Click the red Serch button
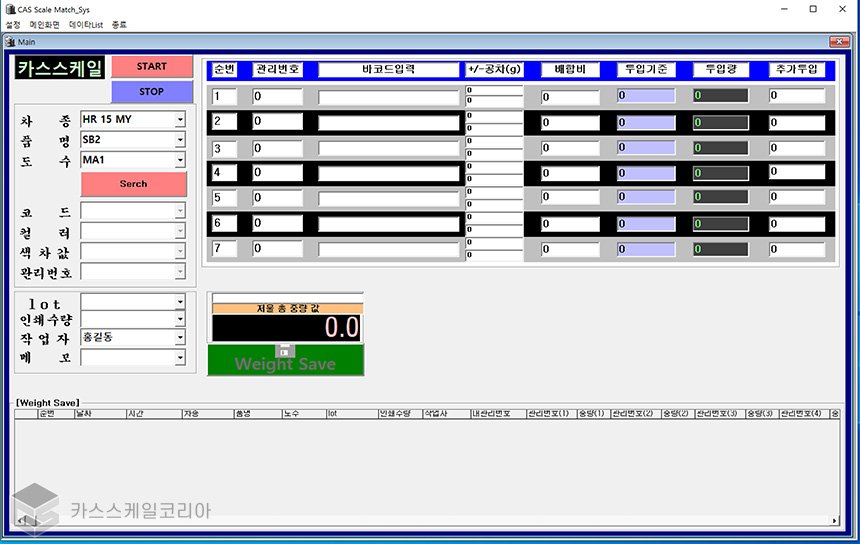This screenshot has height=544, width=860. click(x=133, y=184)
